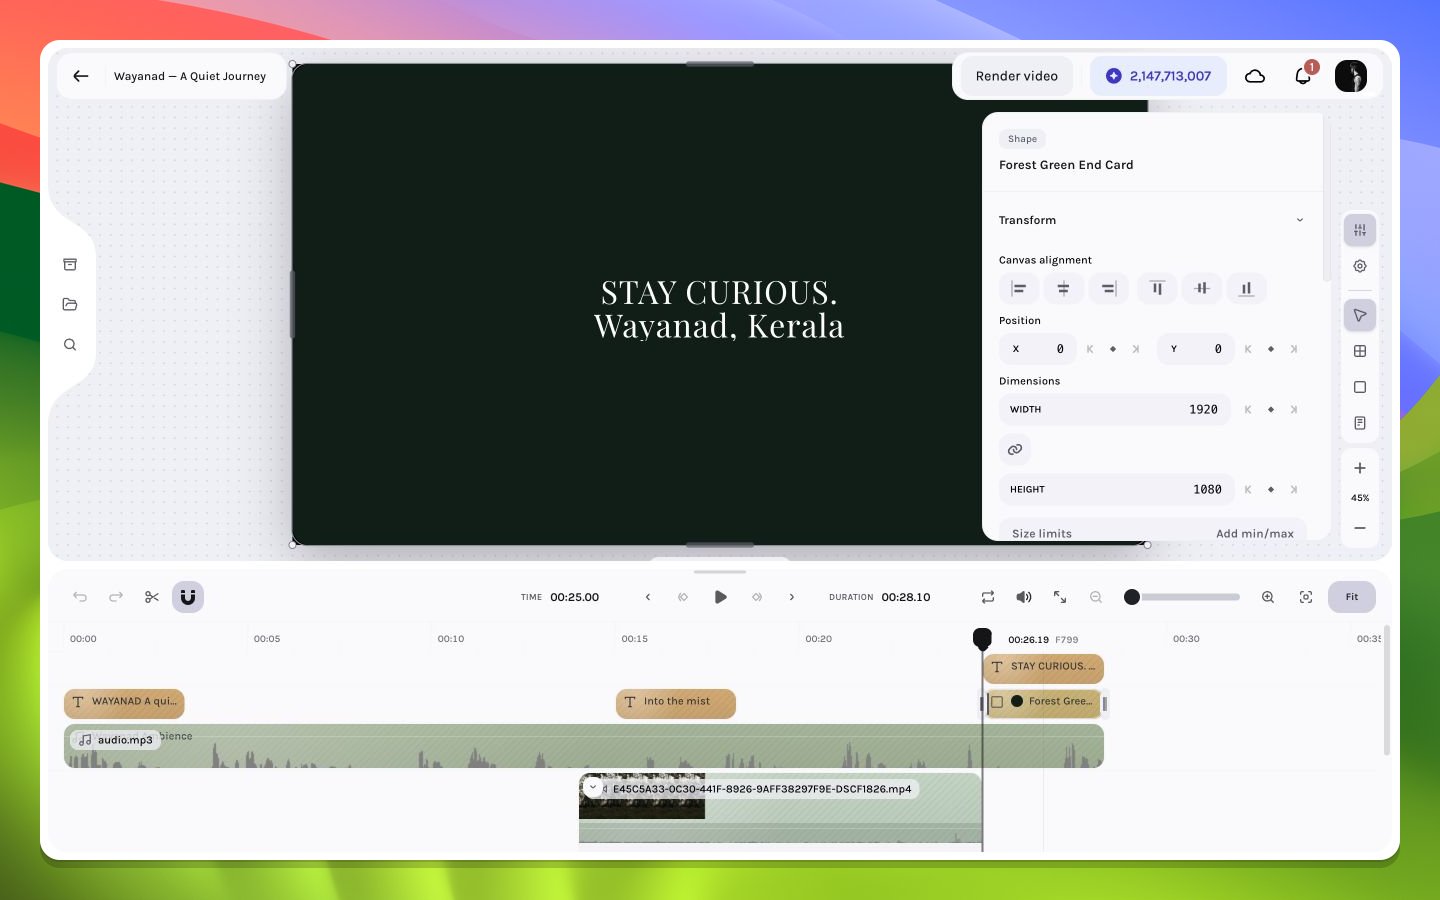Toggle timeline snapping magnet
Screen dimensions: 1440x900
click(x=188, y=597)
